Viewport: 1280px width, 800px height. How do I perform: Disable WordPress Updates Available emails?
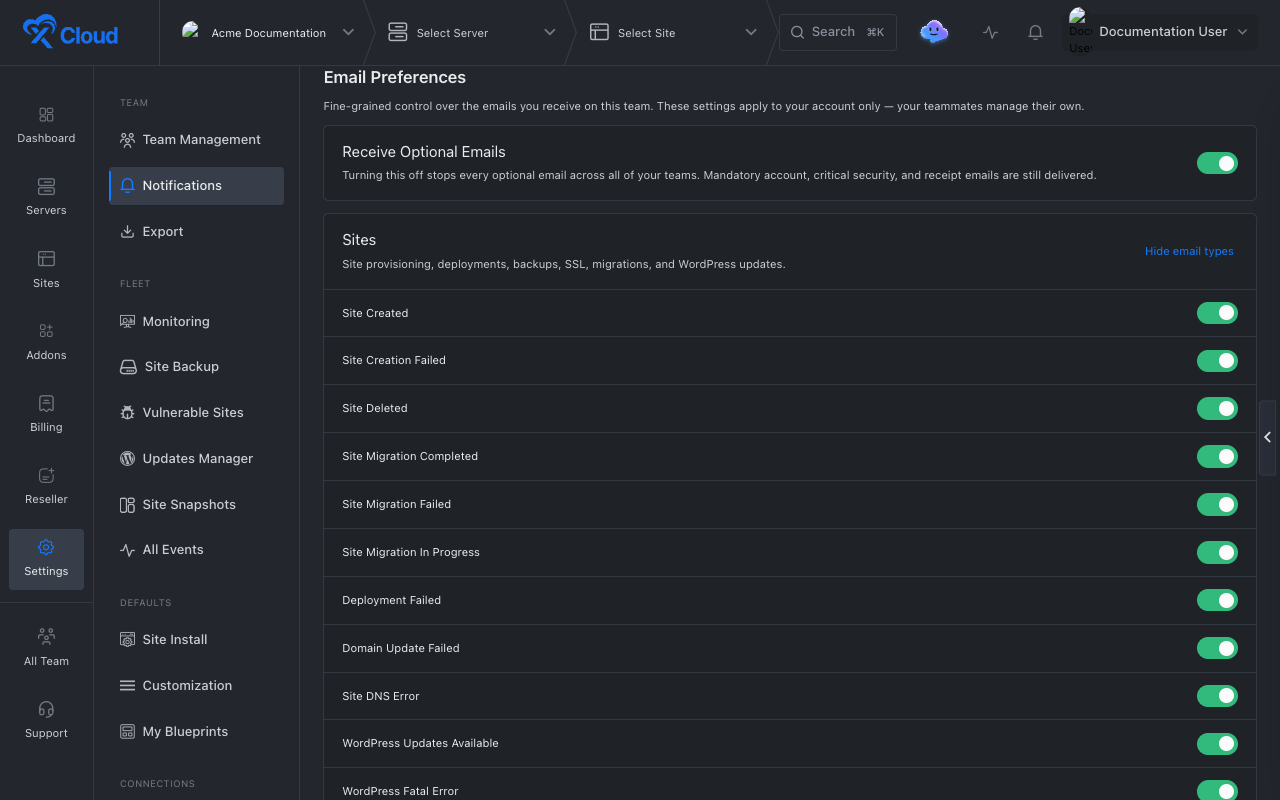[1217, 743]
